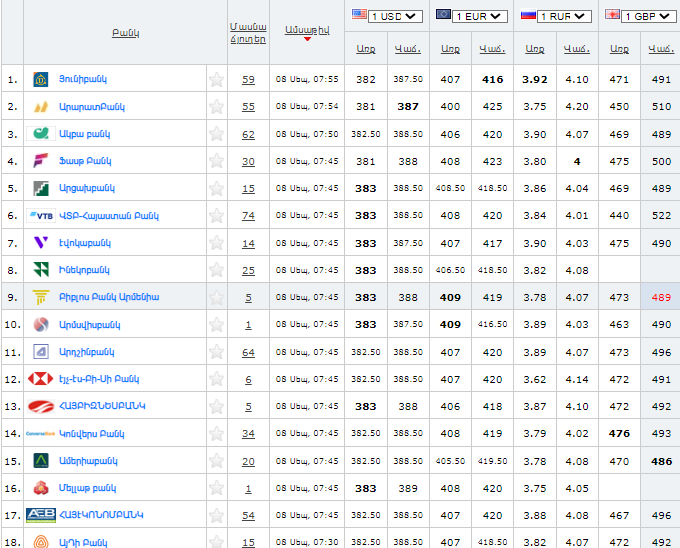Screen dimensions: 680x548
Task: Click the Բիբլոս Բանկ Արմենիա logo icon
Action: tap(41, 297)
